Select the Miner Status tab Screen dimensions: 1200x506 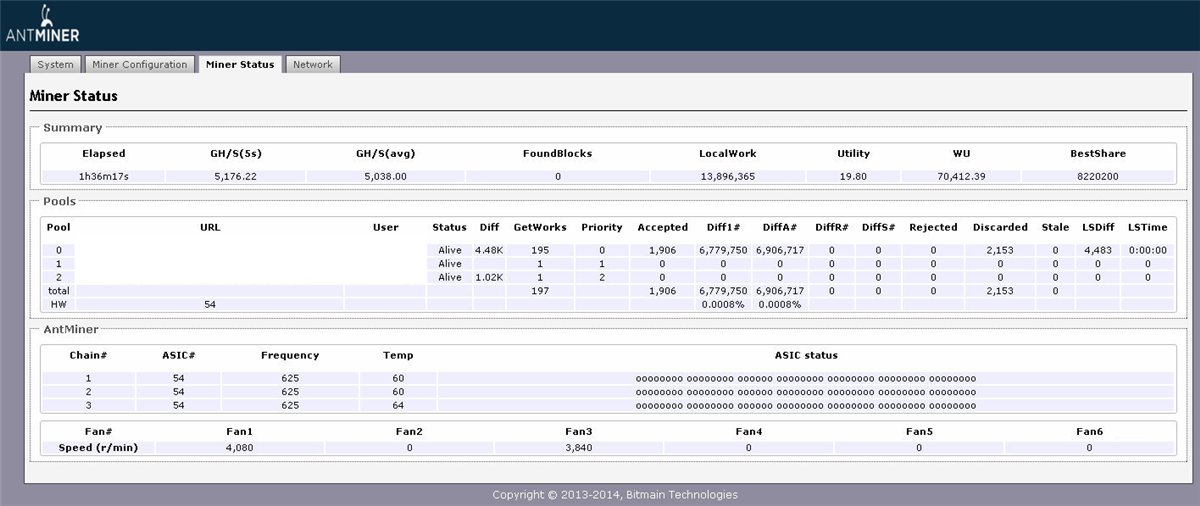pos(240,65)
